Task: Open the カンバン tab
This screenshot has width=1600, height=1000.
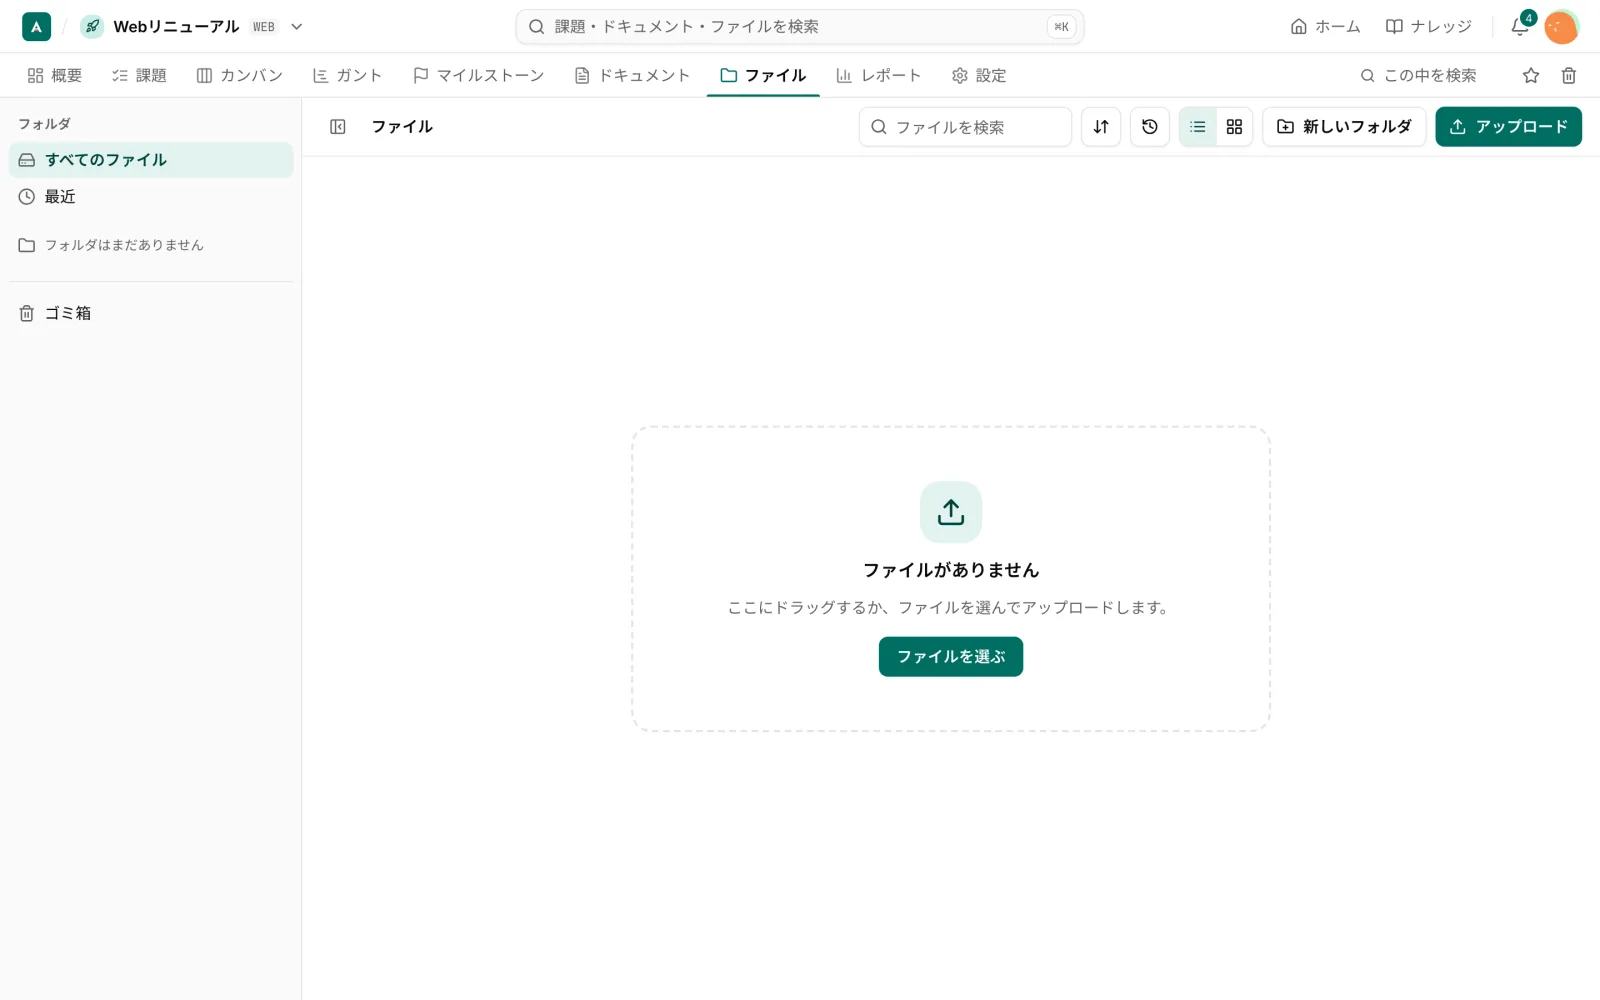Action: 240,75
